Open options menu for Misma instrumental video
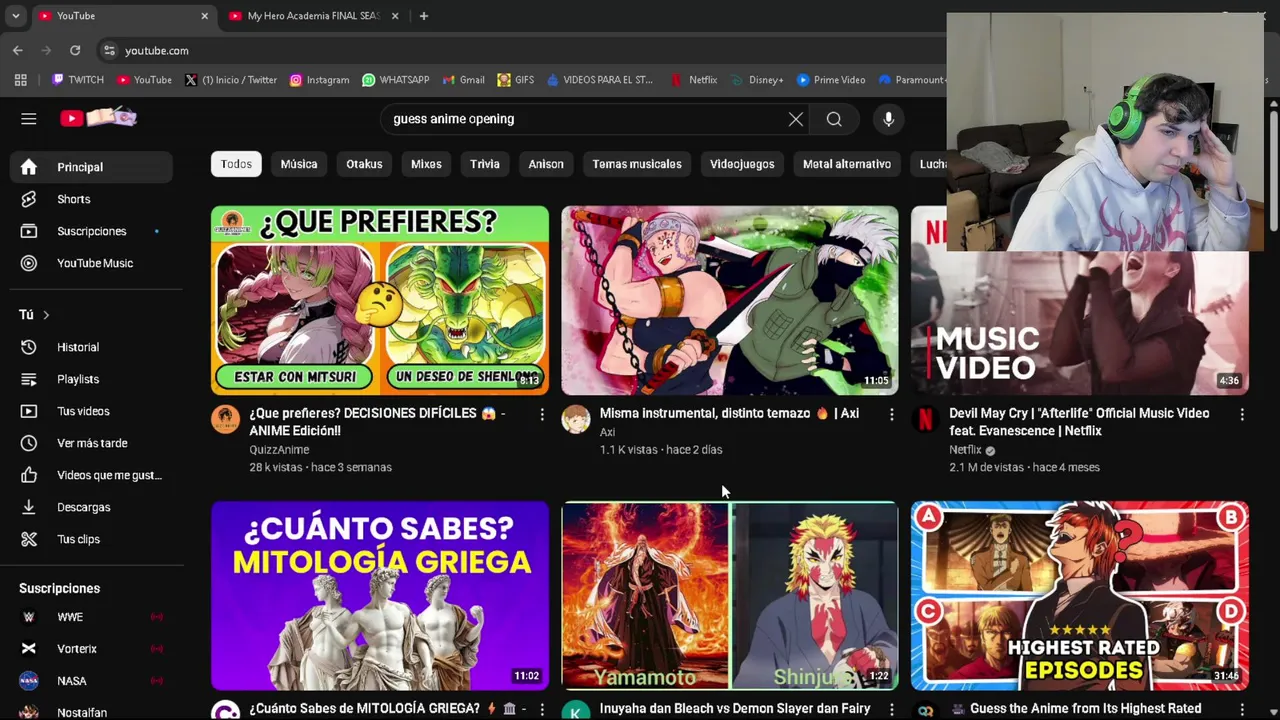Screen dimensions: 1280x720 892,414
